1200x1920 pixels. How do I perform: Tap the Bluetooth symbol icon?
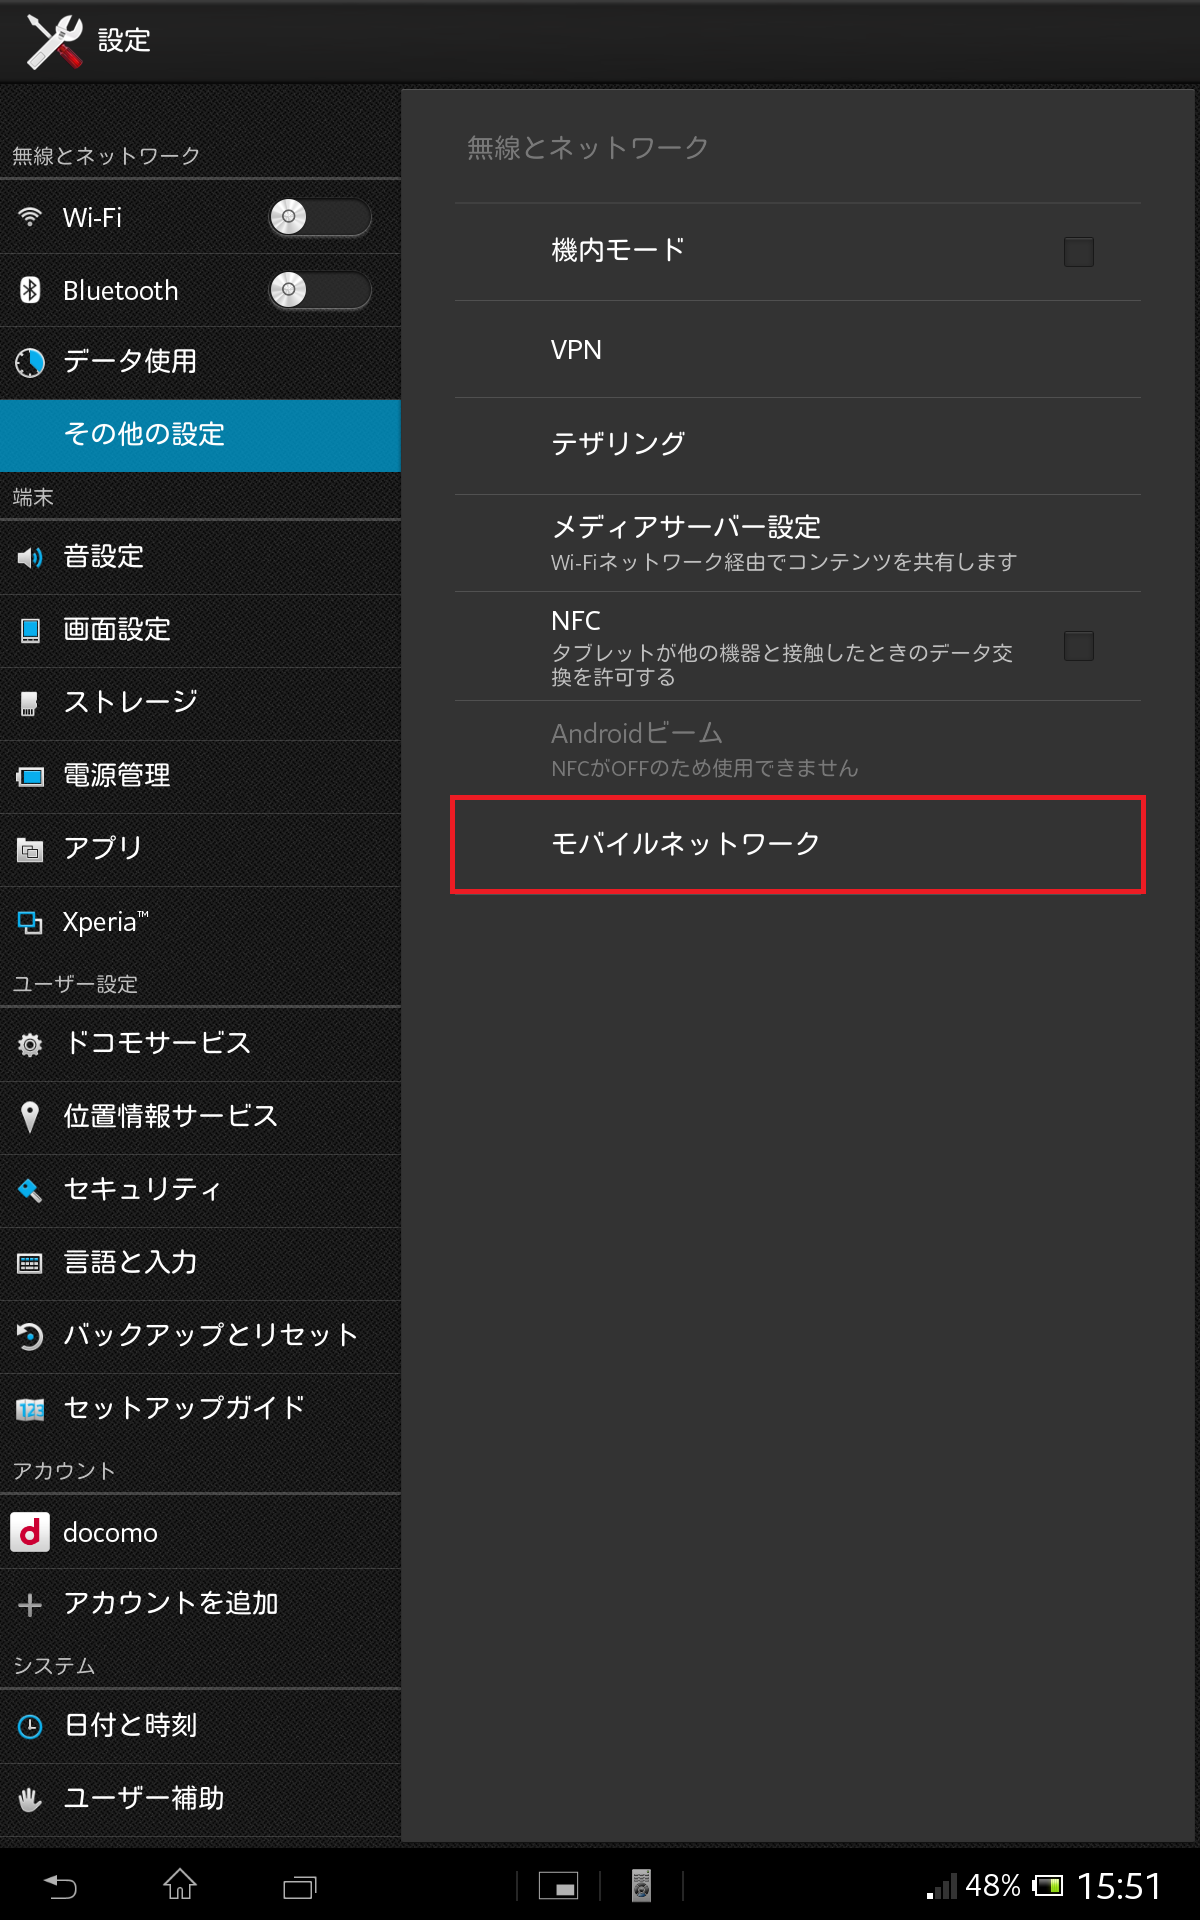tap(30, 290)
